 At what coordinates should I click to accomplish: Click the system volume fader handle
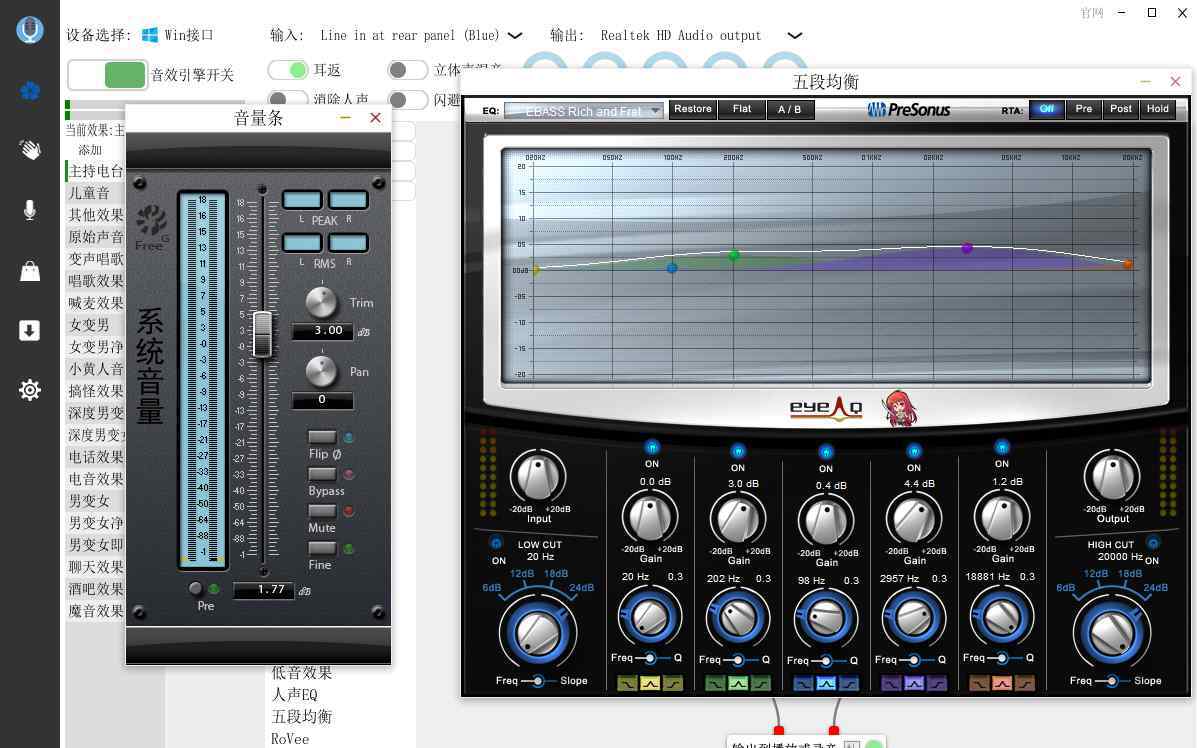[263, 334]
